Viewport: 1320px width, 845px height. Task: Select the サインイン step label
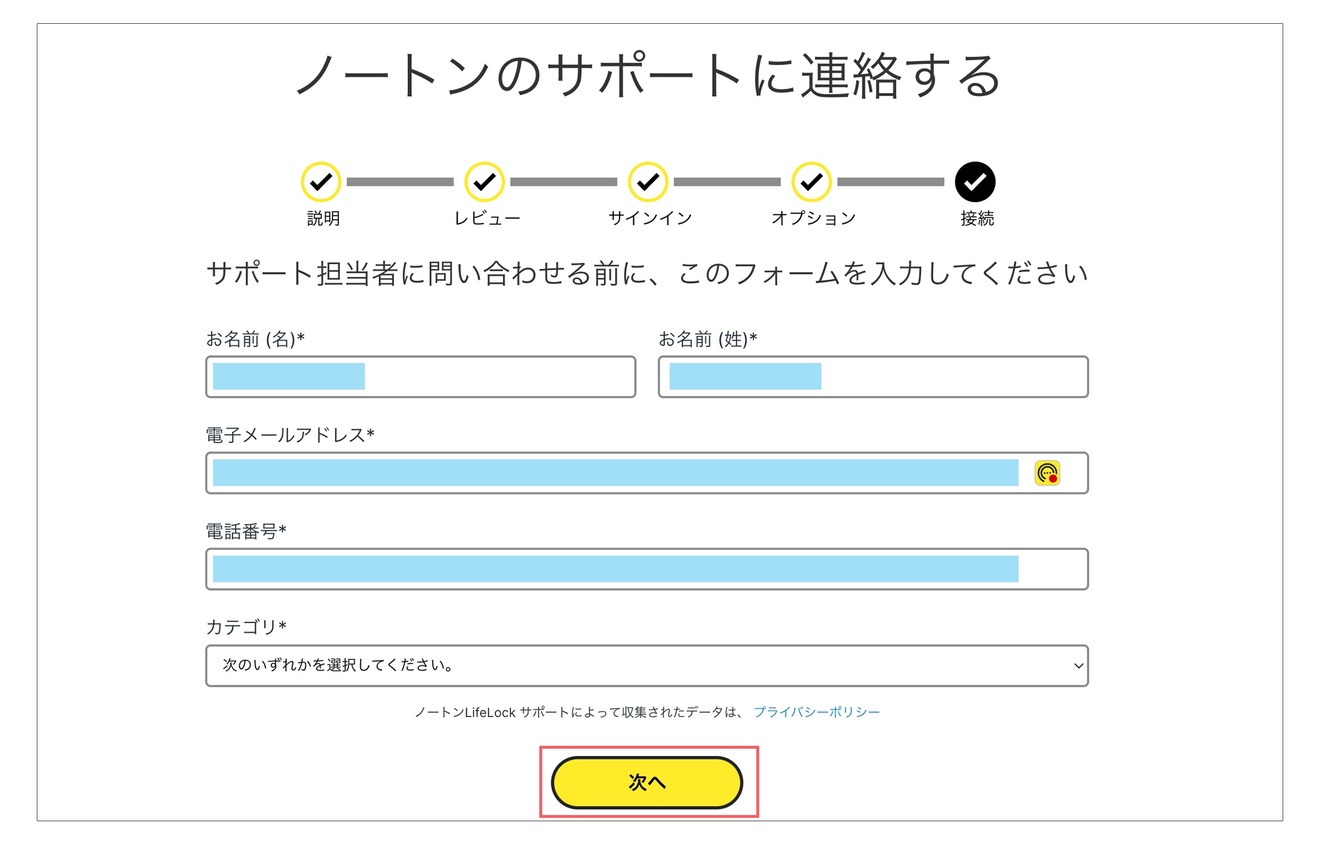650,218
